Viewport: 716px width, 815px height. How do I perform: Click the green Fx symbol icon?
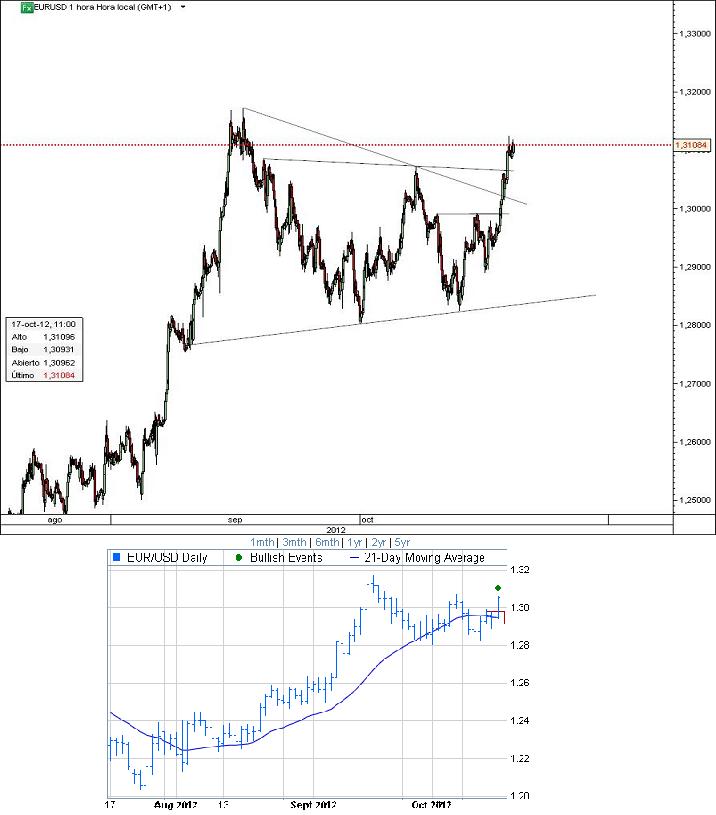coord(27,7)
